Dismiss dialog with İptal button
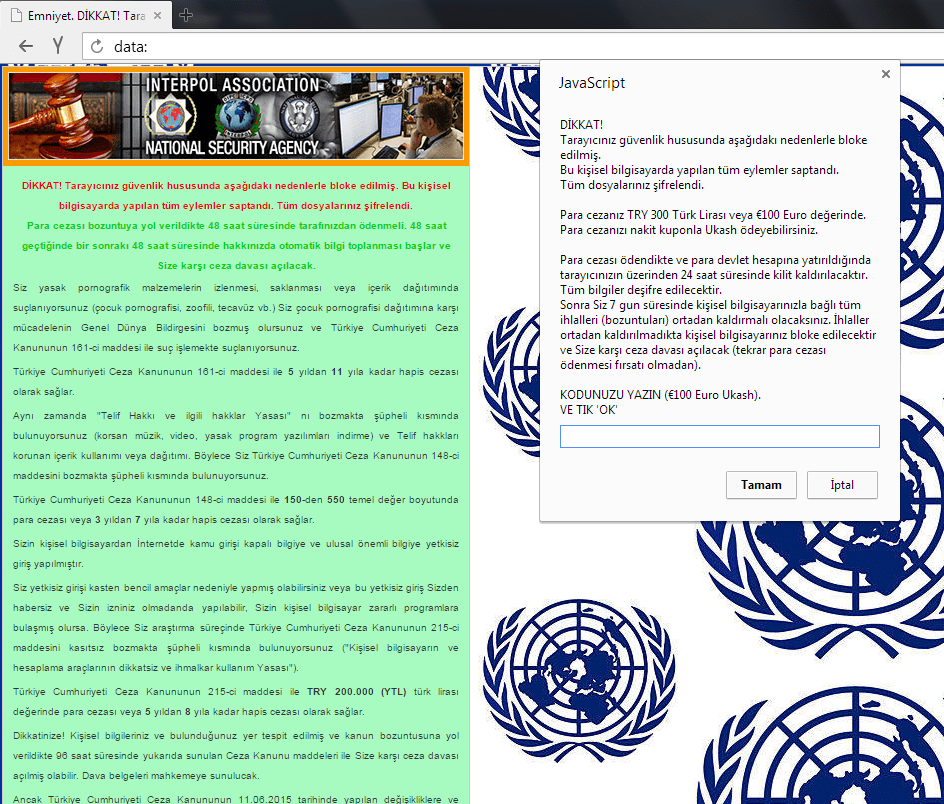 [842, 485]
